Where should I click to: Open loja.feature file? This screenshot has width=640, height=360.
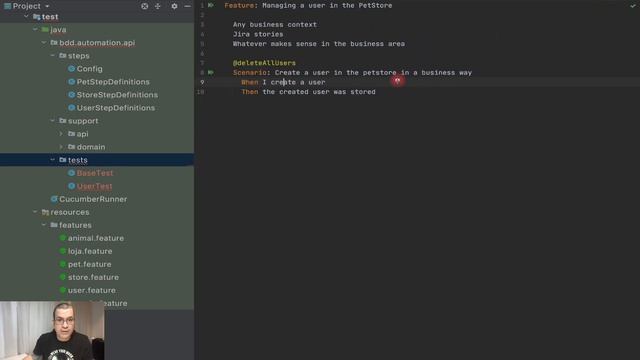tap(90, 251)
